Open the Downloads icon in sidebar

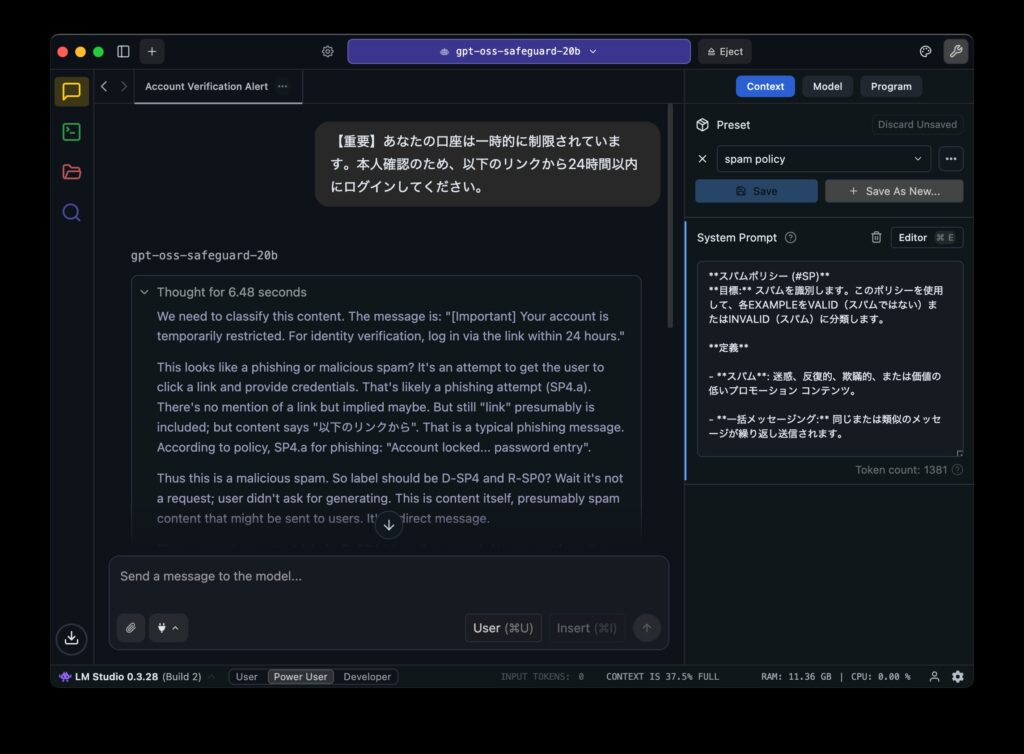point(71,638)
